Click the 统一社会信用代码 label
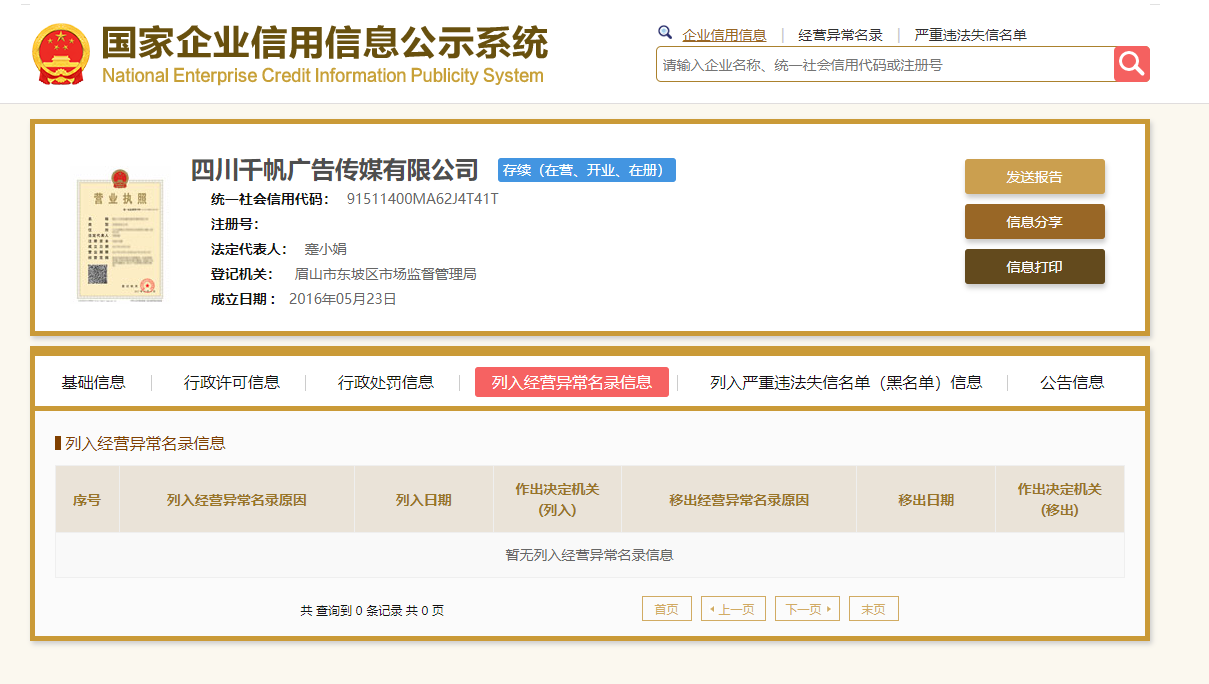The width and height of the screenshot is (1209, 684). 270,199
